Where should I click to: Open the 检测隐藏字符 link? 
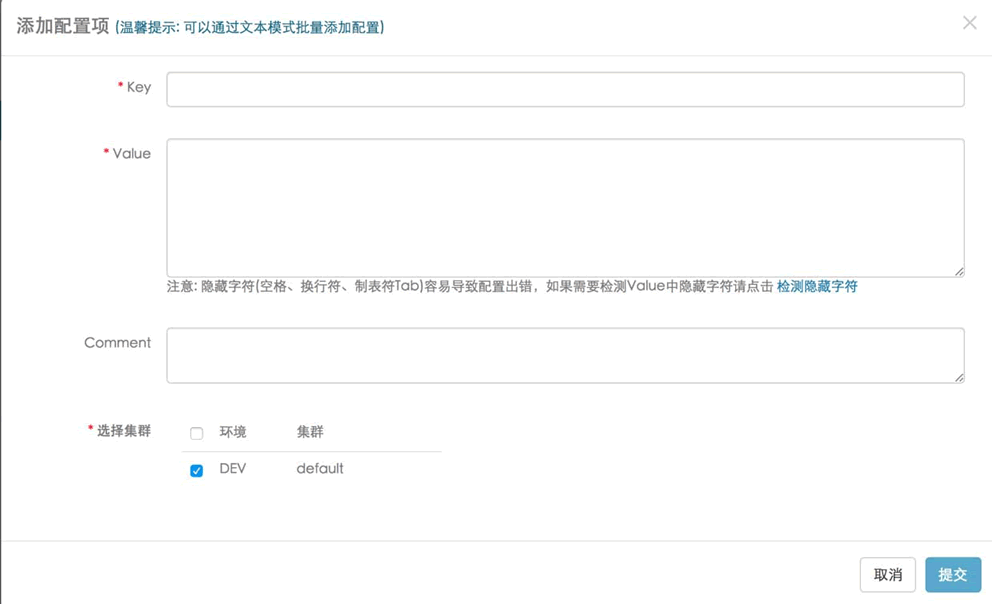click(817, 287)
